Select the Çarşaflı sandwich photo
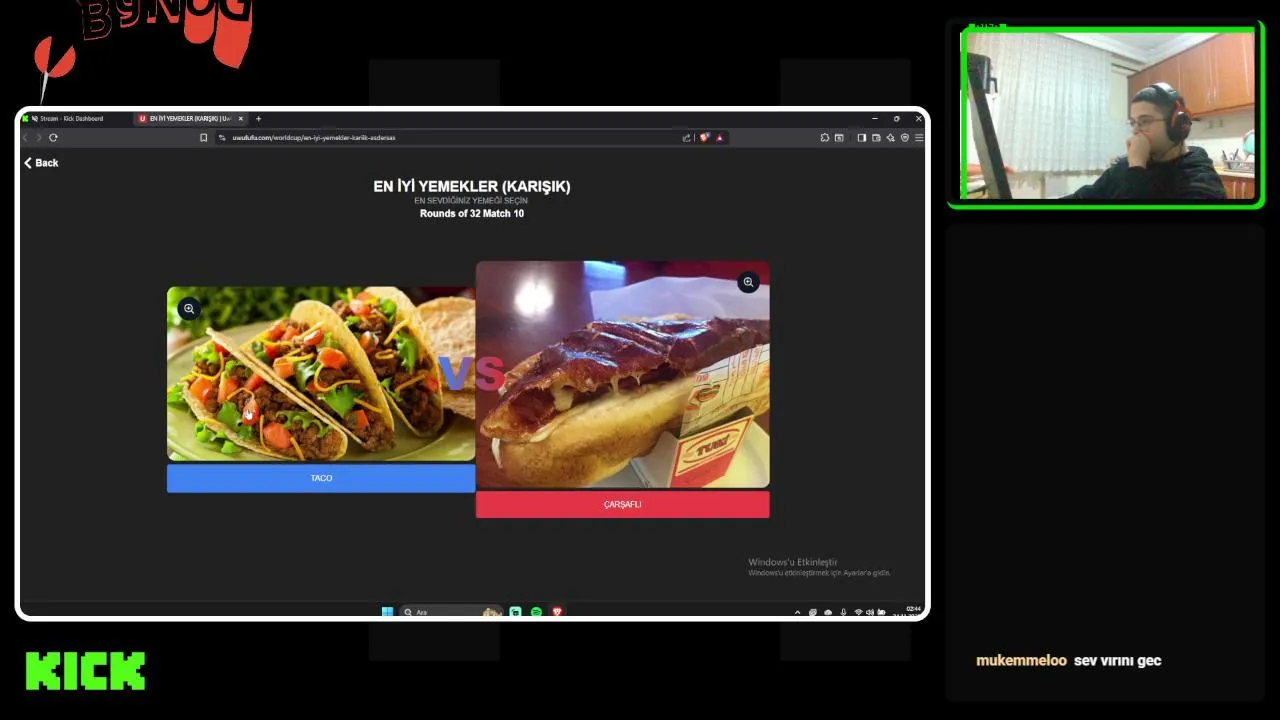 pos(622,375)
